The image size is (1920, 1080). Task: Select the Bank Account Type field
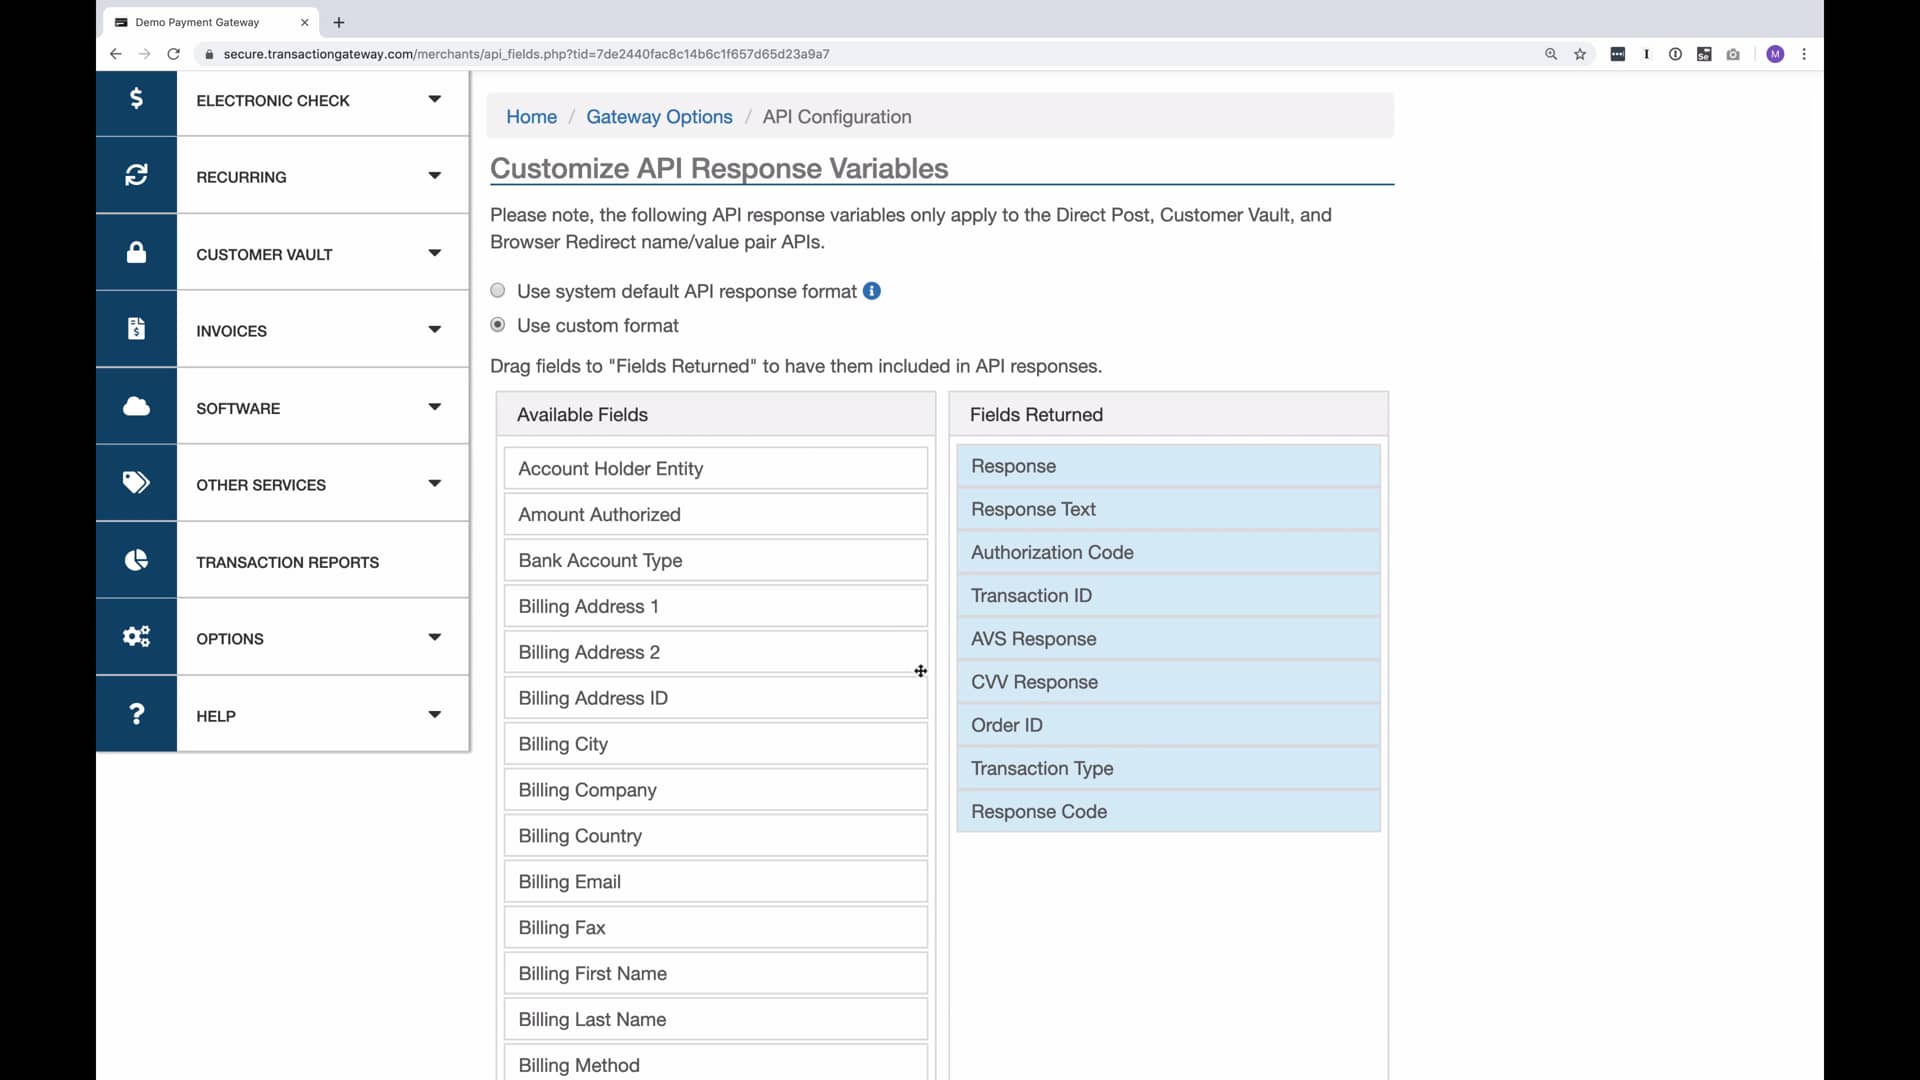(x=716, y=560)
